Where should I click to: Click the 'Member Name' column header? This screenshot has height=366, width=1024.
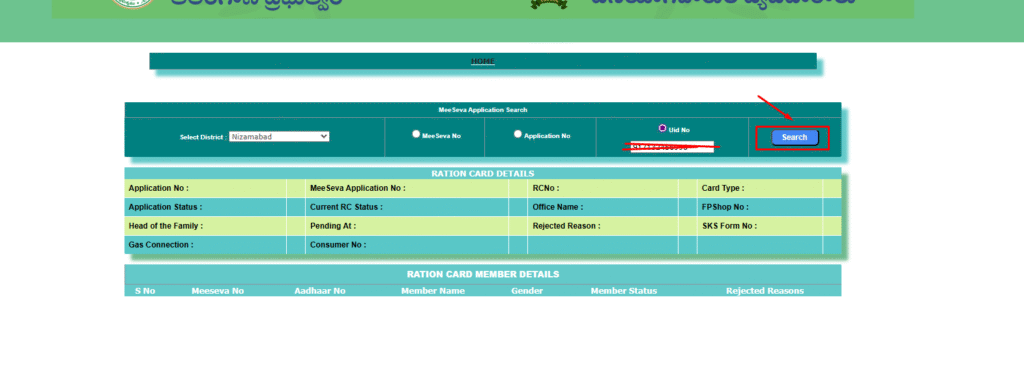[433, 291]
